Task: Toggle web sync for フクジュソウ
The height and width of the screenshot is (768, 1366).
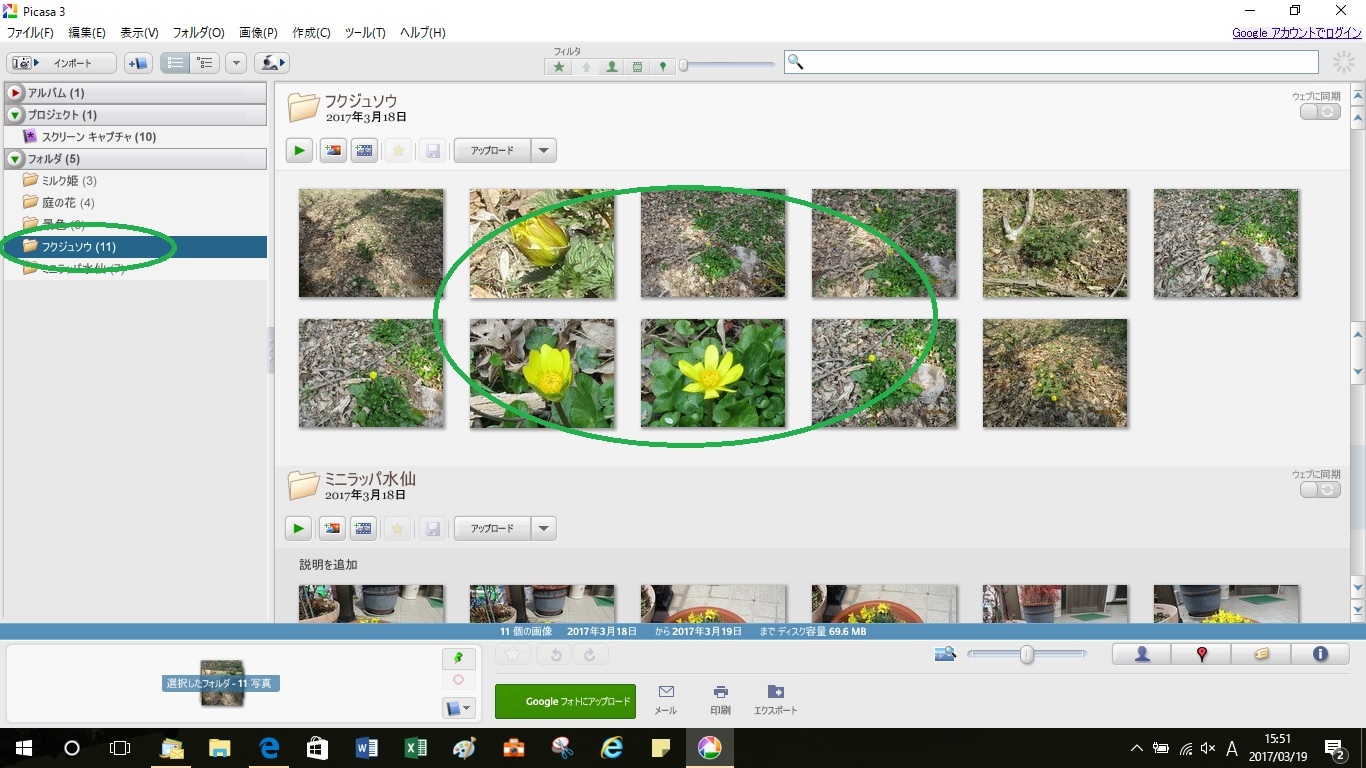Action: (x=1320, y=112)
